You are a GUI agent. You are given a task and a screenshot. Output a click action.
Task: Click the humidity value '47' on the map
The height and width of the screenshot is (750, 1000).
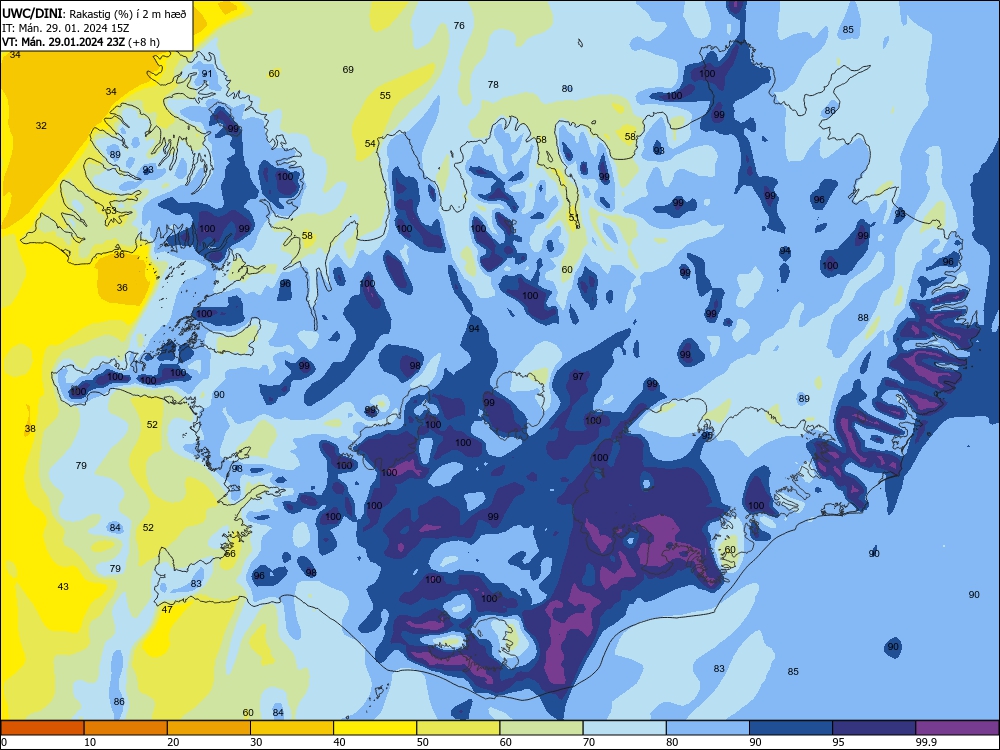(167, 610)
